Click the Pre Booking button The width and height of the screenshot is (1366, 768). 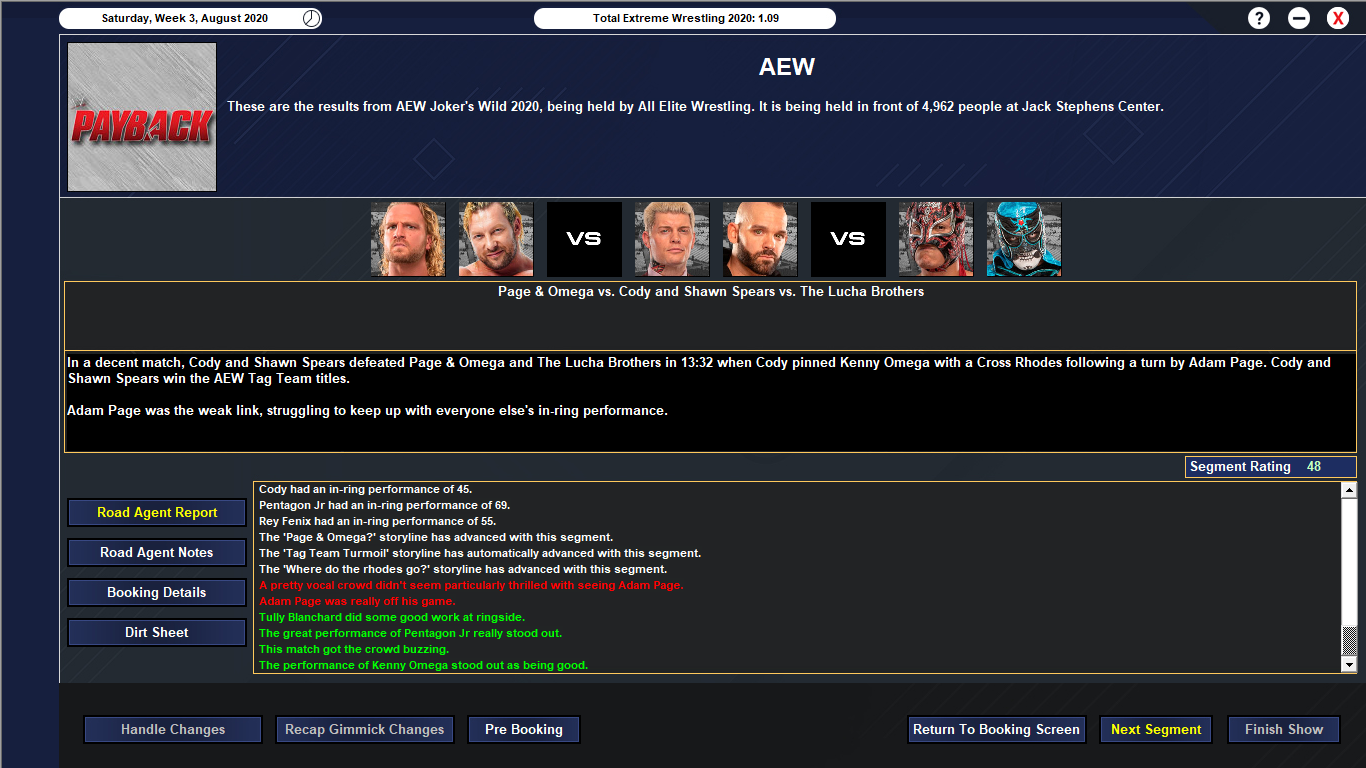click(x=524, y=729)
